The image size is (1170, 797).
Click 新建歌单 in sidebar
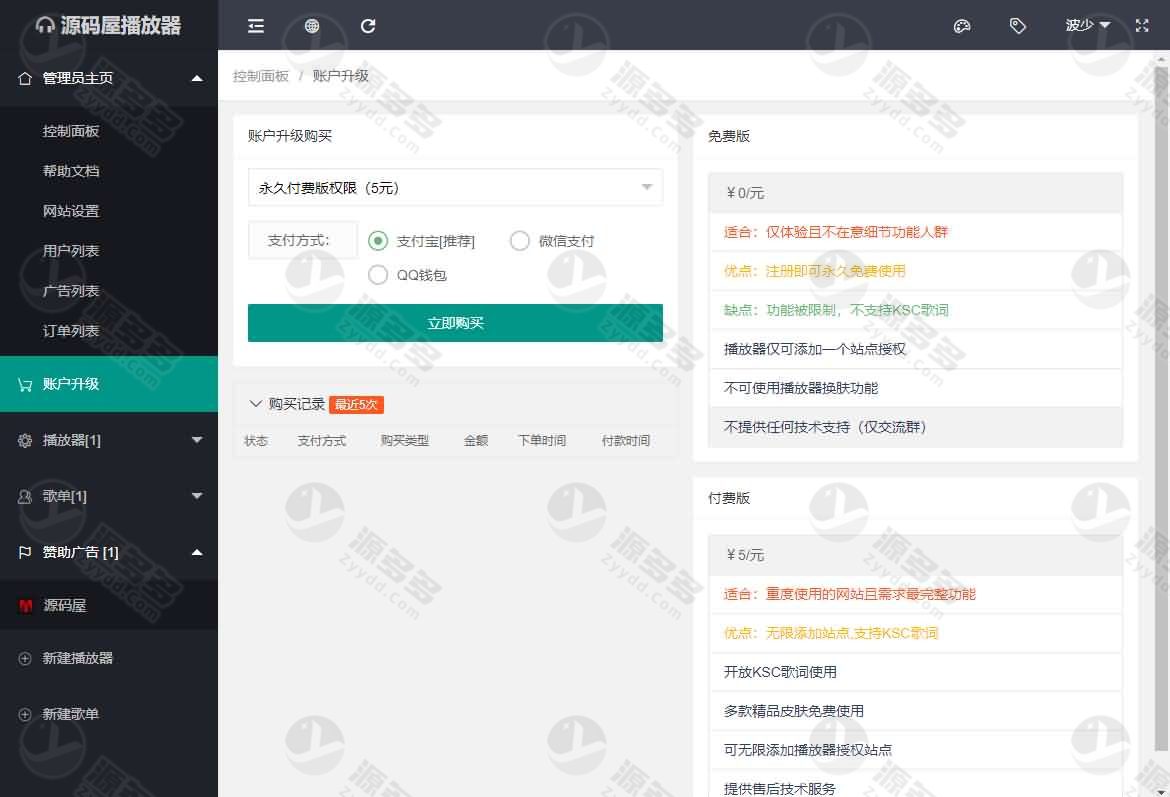[71, 714]
